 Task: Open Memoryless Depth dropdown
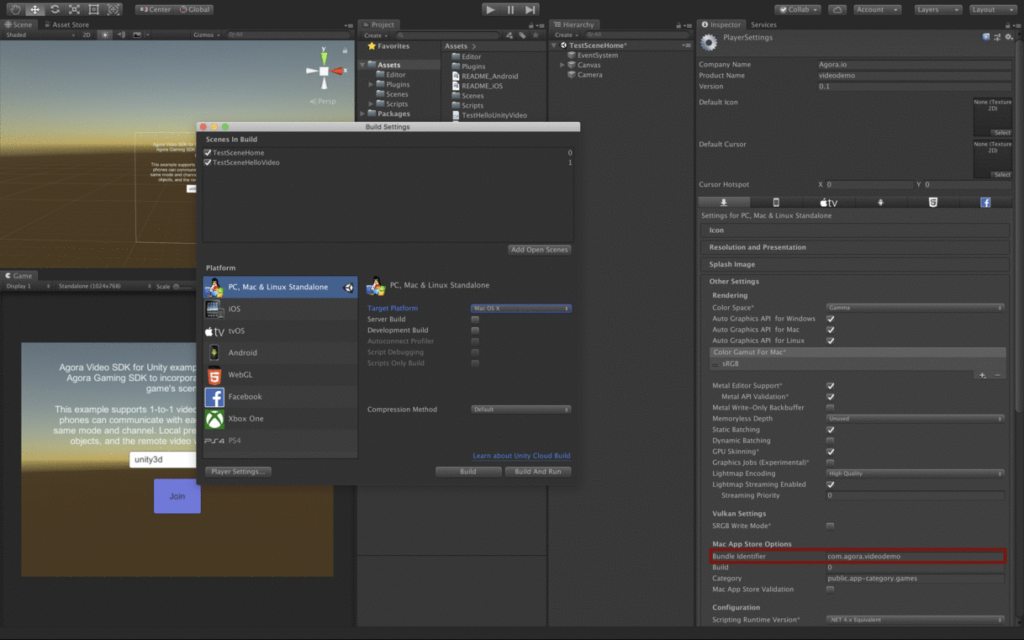click(915, 419)
